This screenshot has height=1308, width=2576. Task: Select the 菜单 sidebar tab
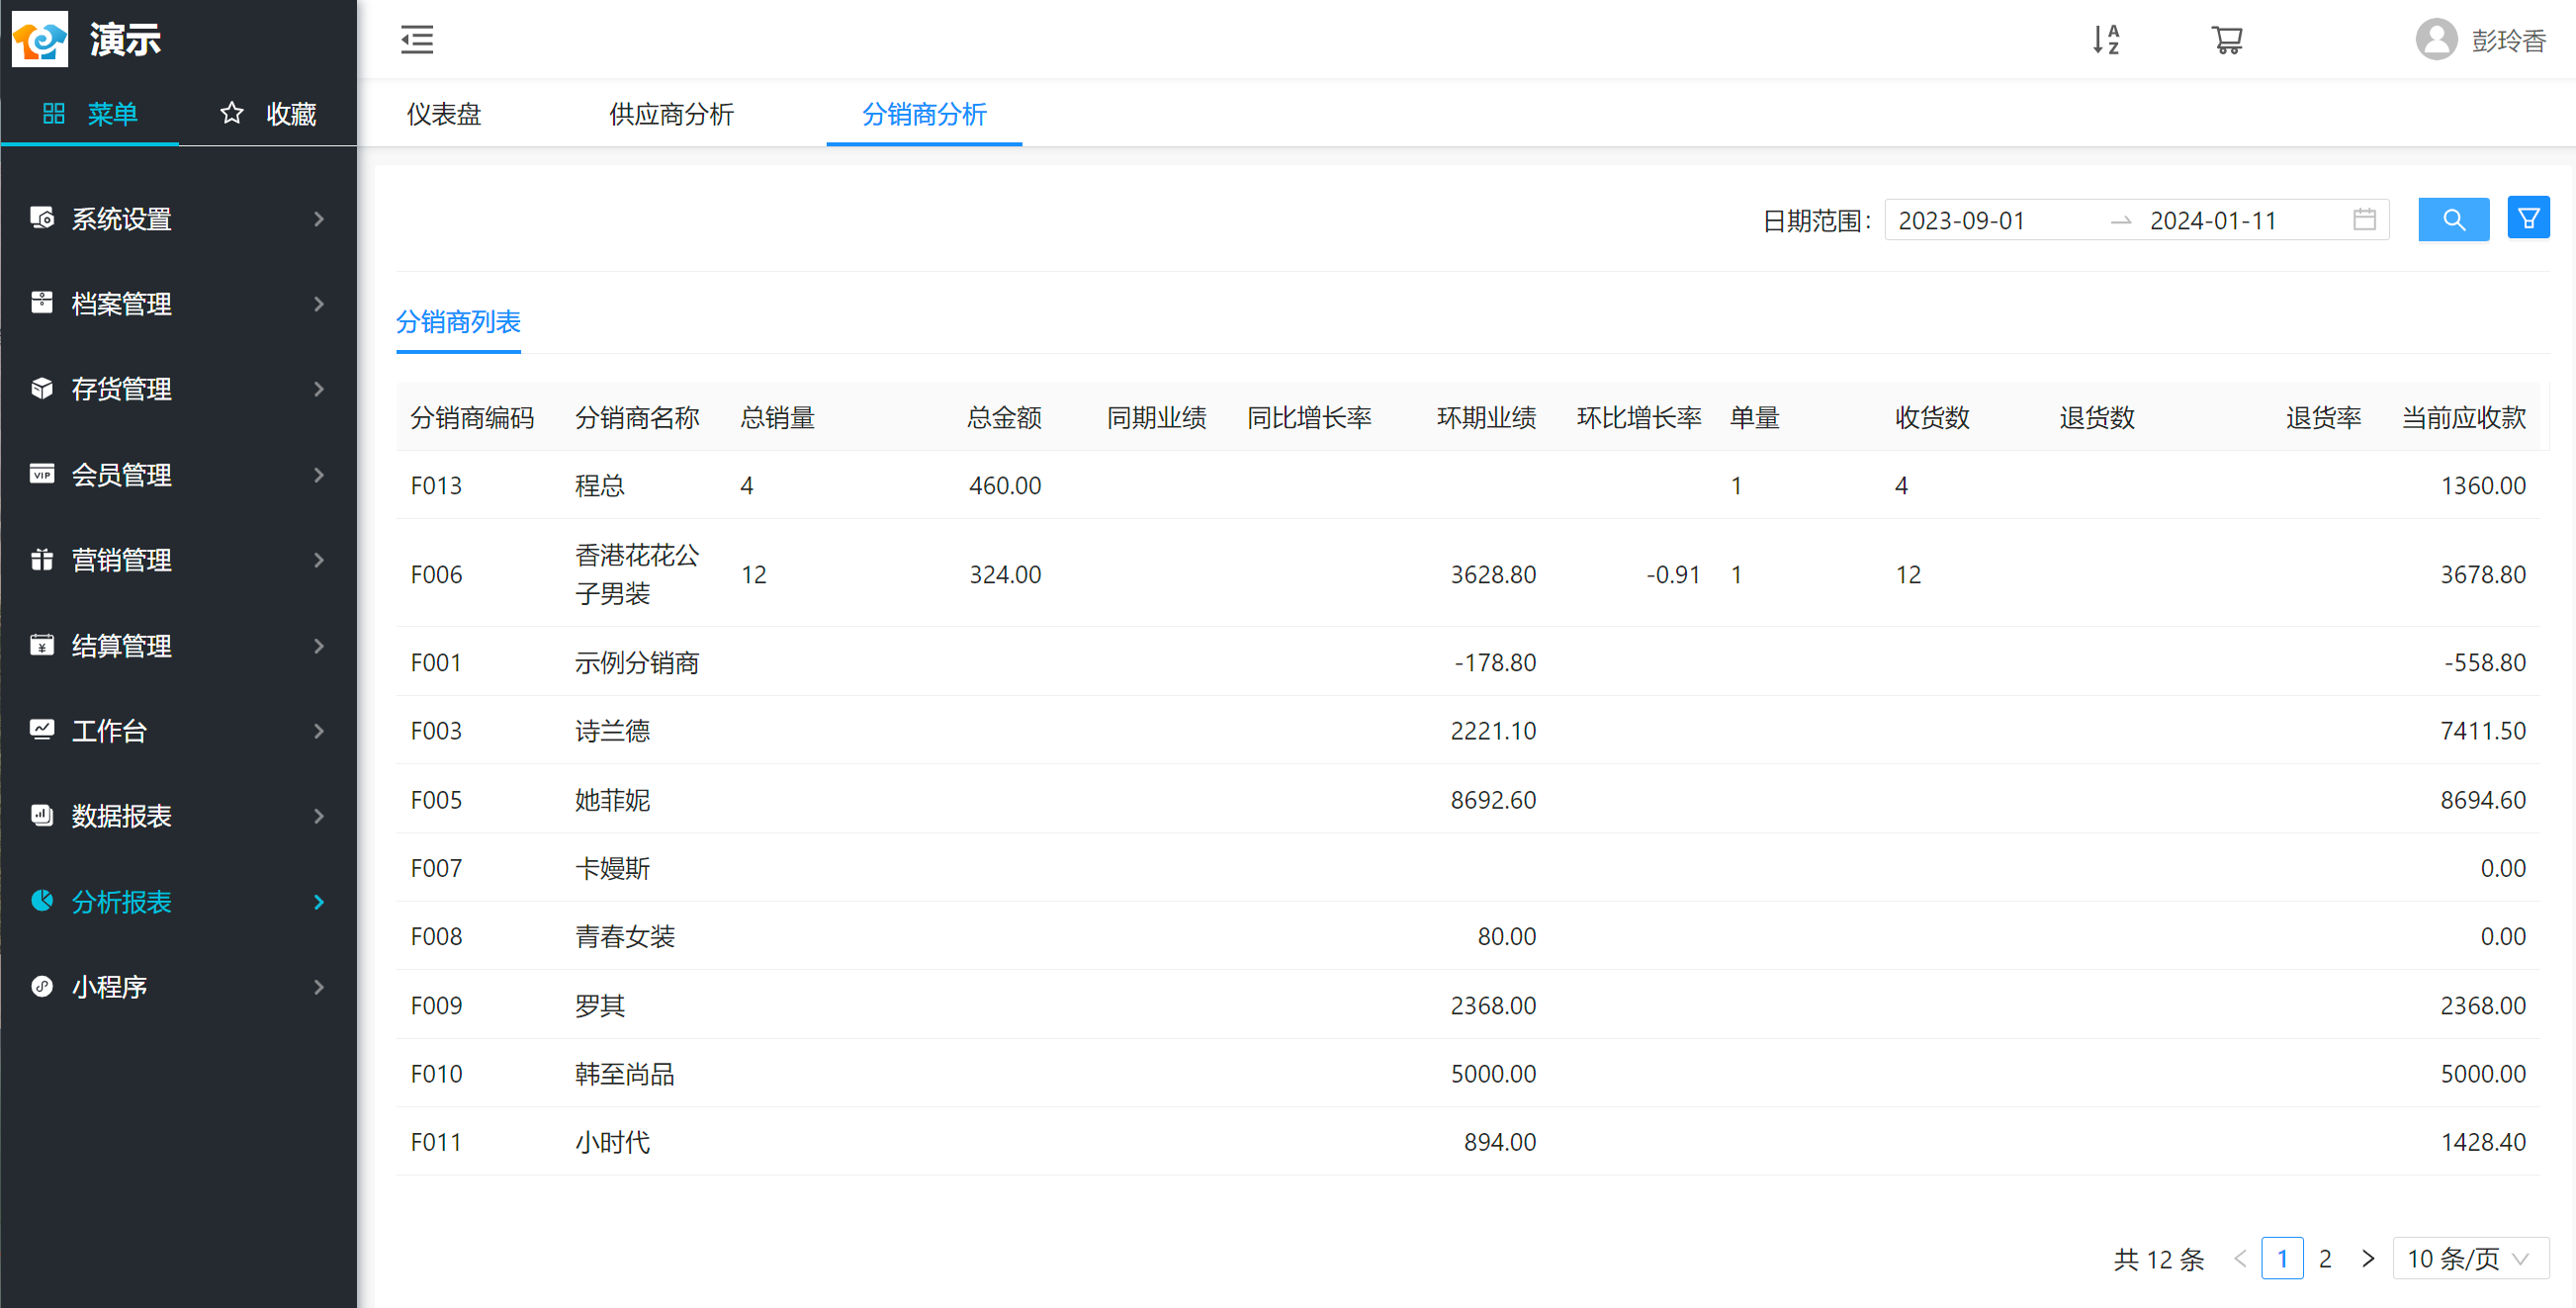pos(90,113)
